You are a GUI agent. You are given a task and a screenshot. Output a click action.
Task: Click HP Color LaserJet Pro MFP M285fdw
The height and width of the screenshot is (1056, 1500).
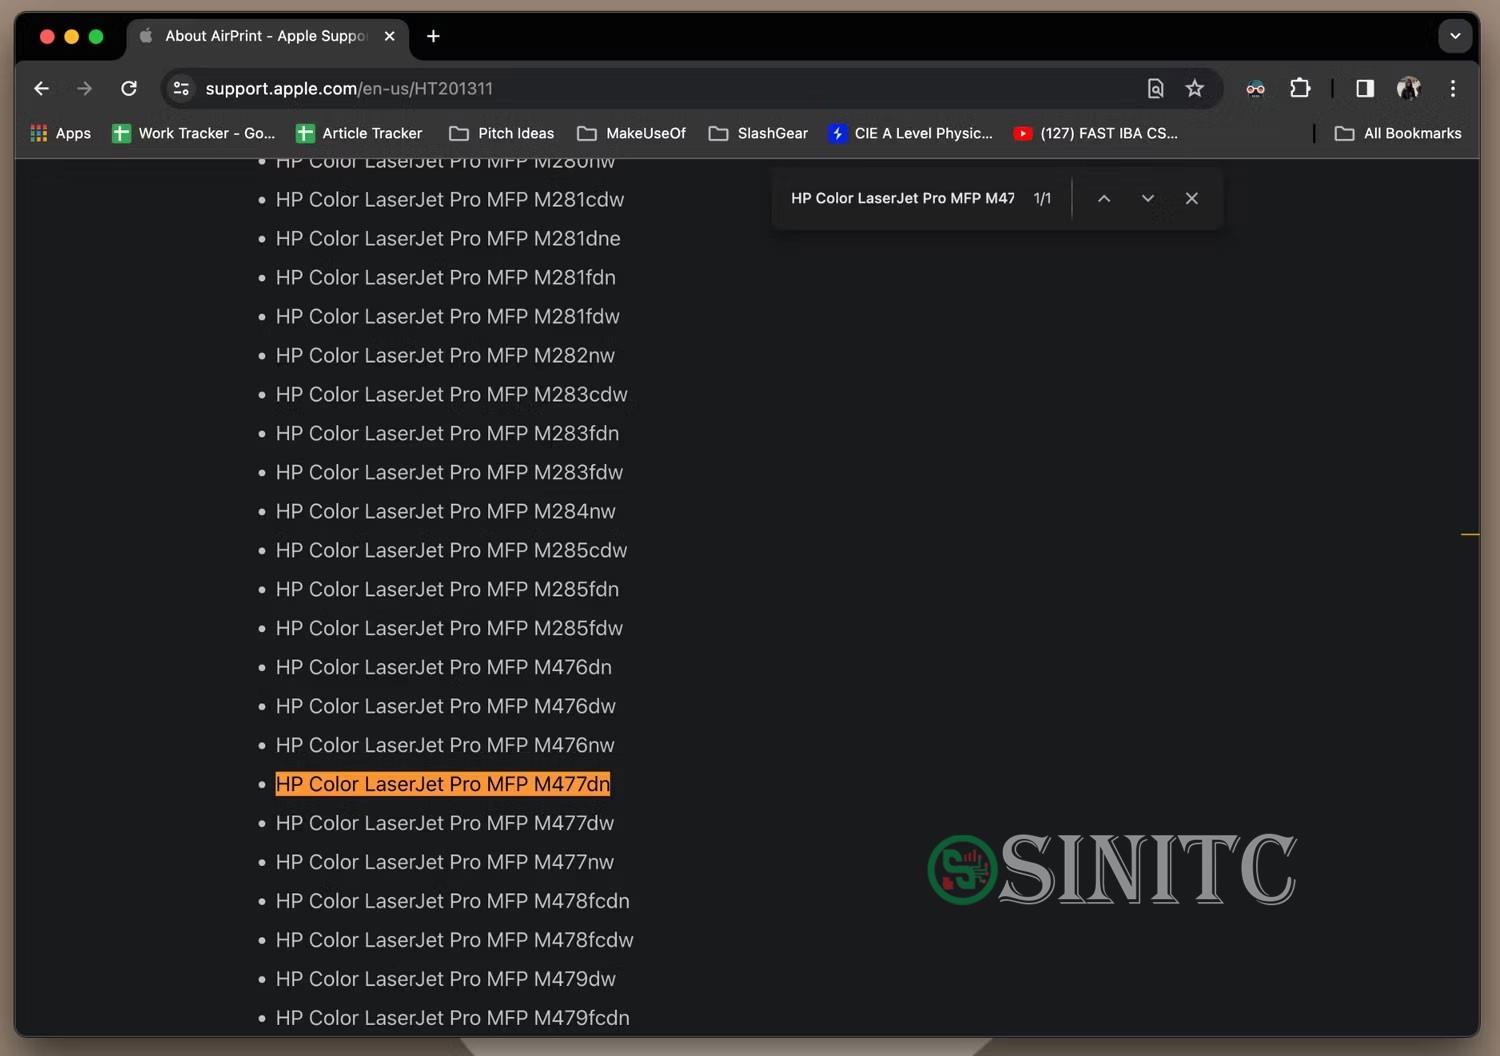(x=449, y=629)
